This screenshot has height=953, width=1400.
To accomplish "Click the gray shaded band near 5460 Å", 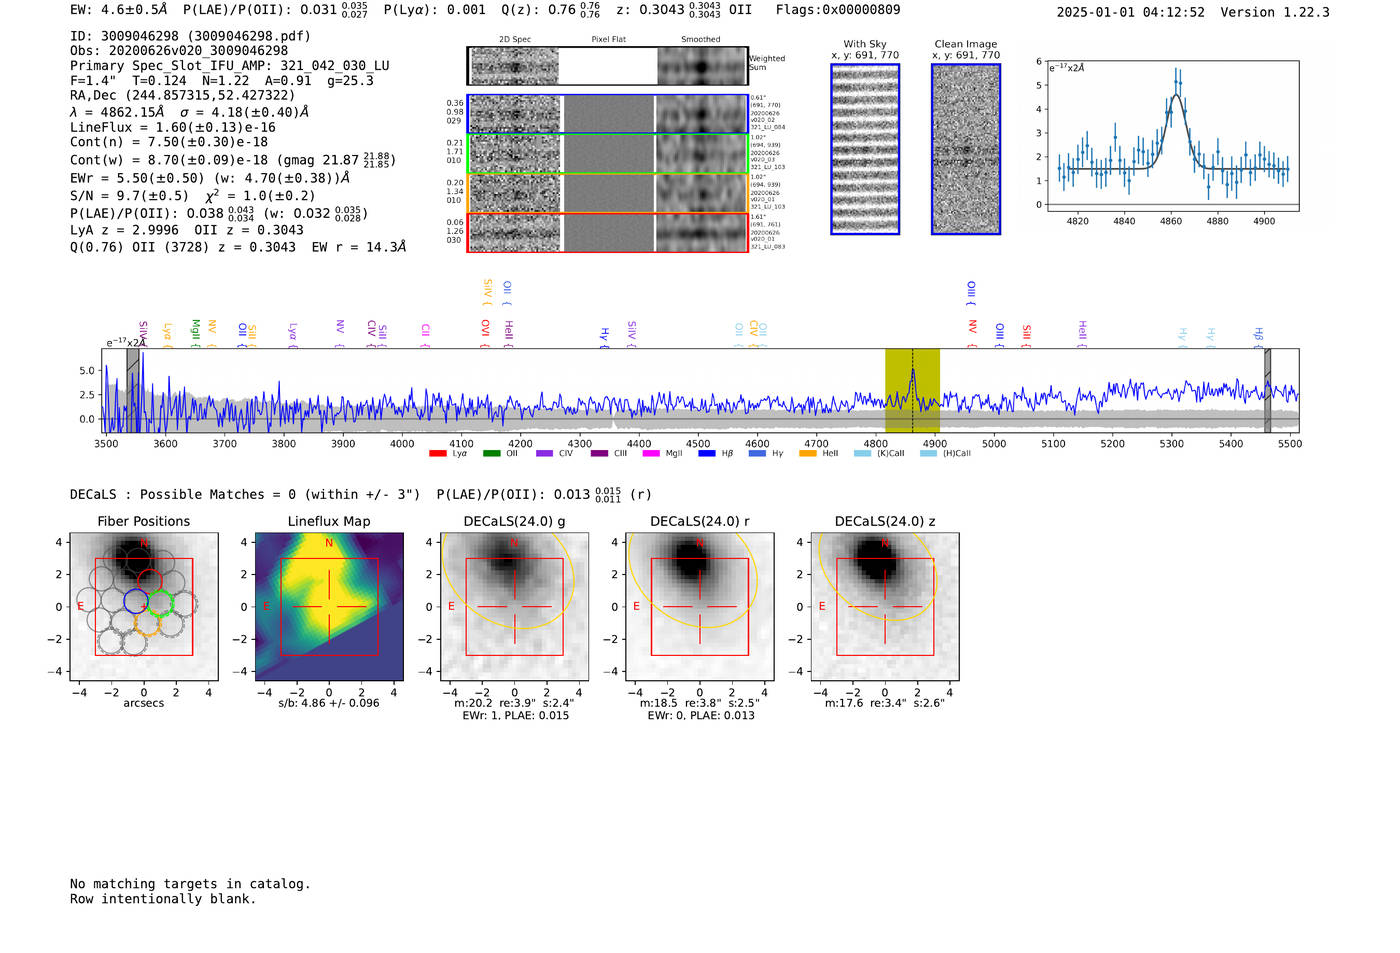I will click(1267, 390).
